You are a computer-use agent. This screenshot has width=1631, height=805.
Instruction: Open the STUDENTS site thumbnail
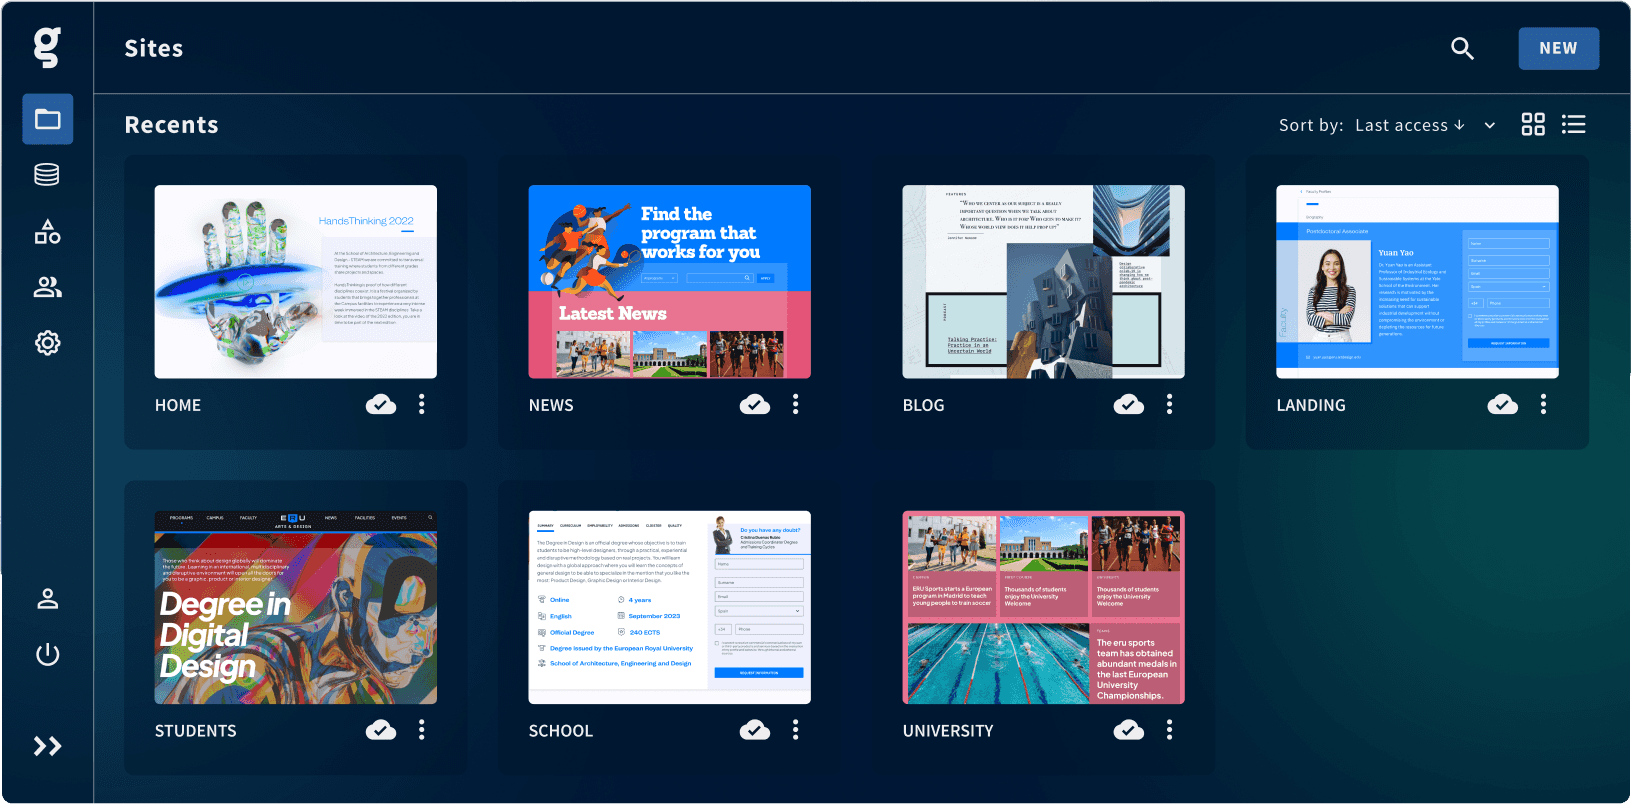coord(296,608)
